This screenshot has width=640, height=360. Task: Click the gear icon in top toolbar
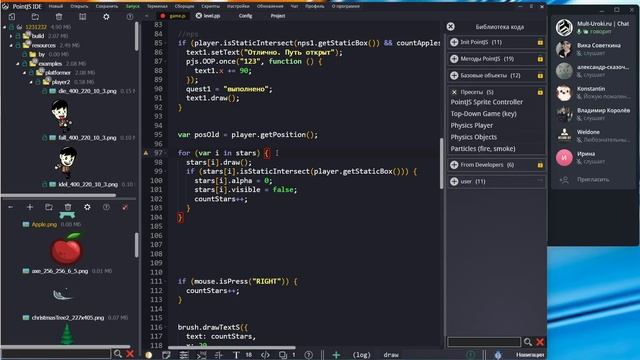(x=106, y=17)
